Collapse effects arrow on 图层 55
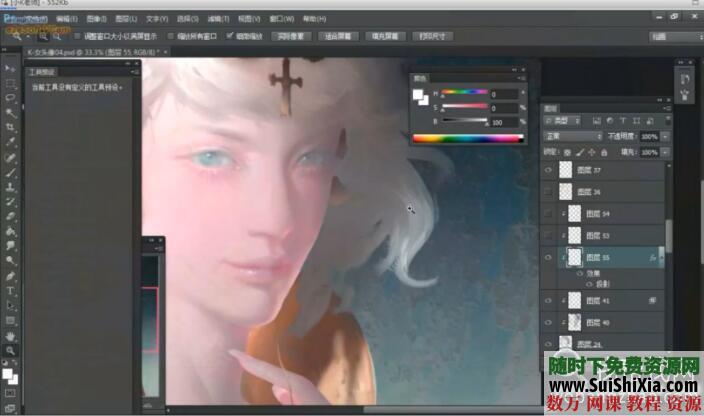 click(660, 258)
